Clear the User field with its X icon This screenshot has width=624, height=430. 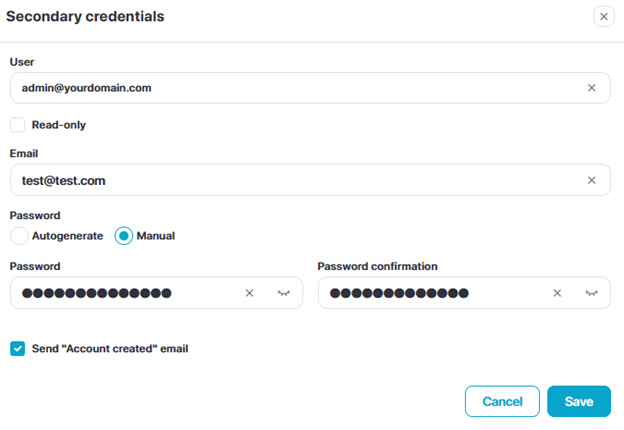click(x=591, y=88)
